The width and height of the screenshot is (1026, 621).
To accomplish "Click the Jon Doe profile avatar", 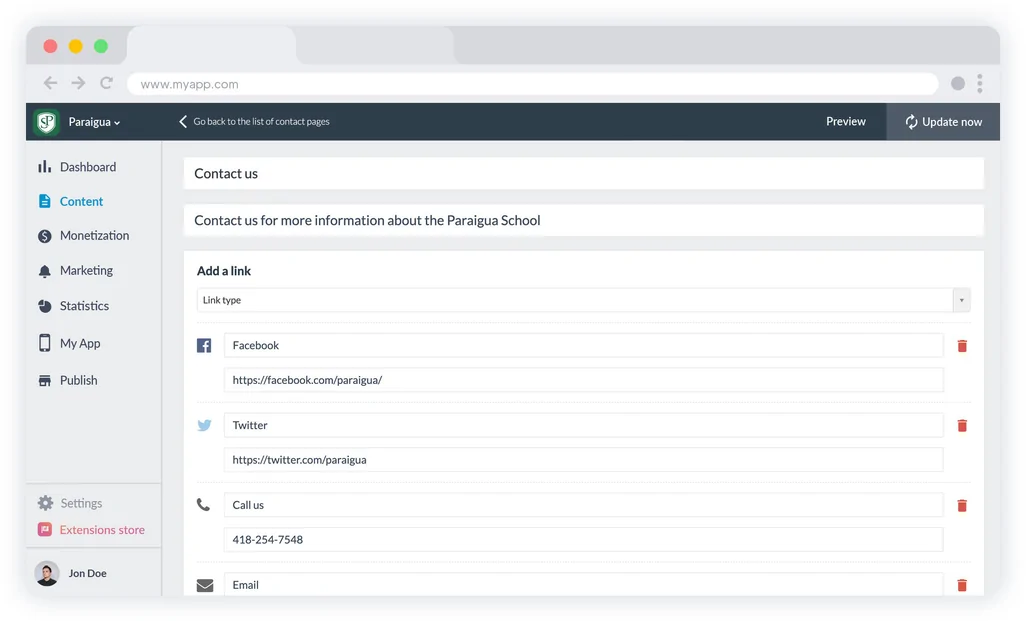I will (x=47, y=573).
